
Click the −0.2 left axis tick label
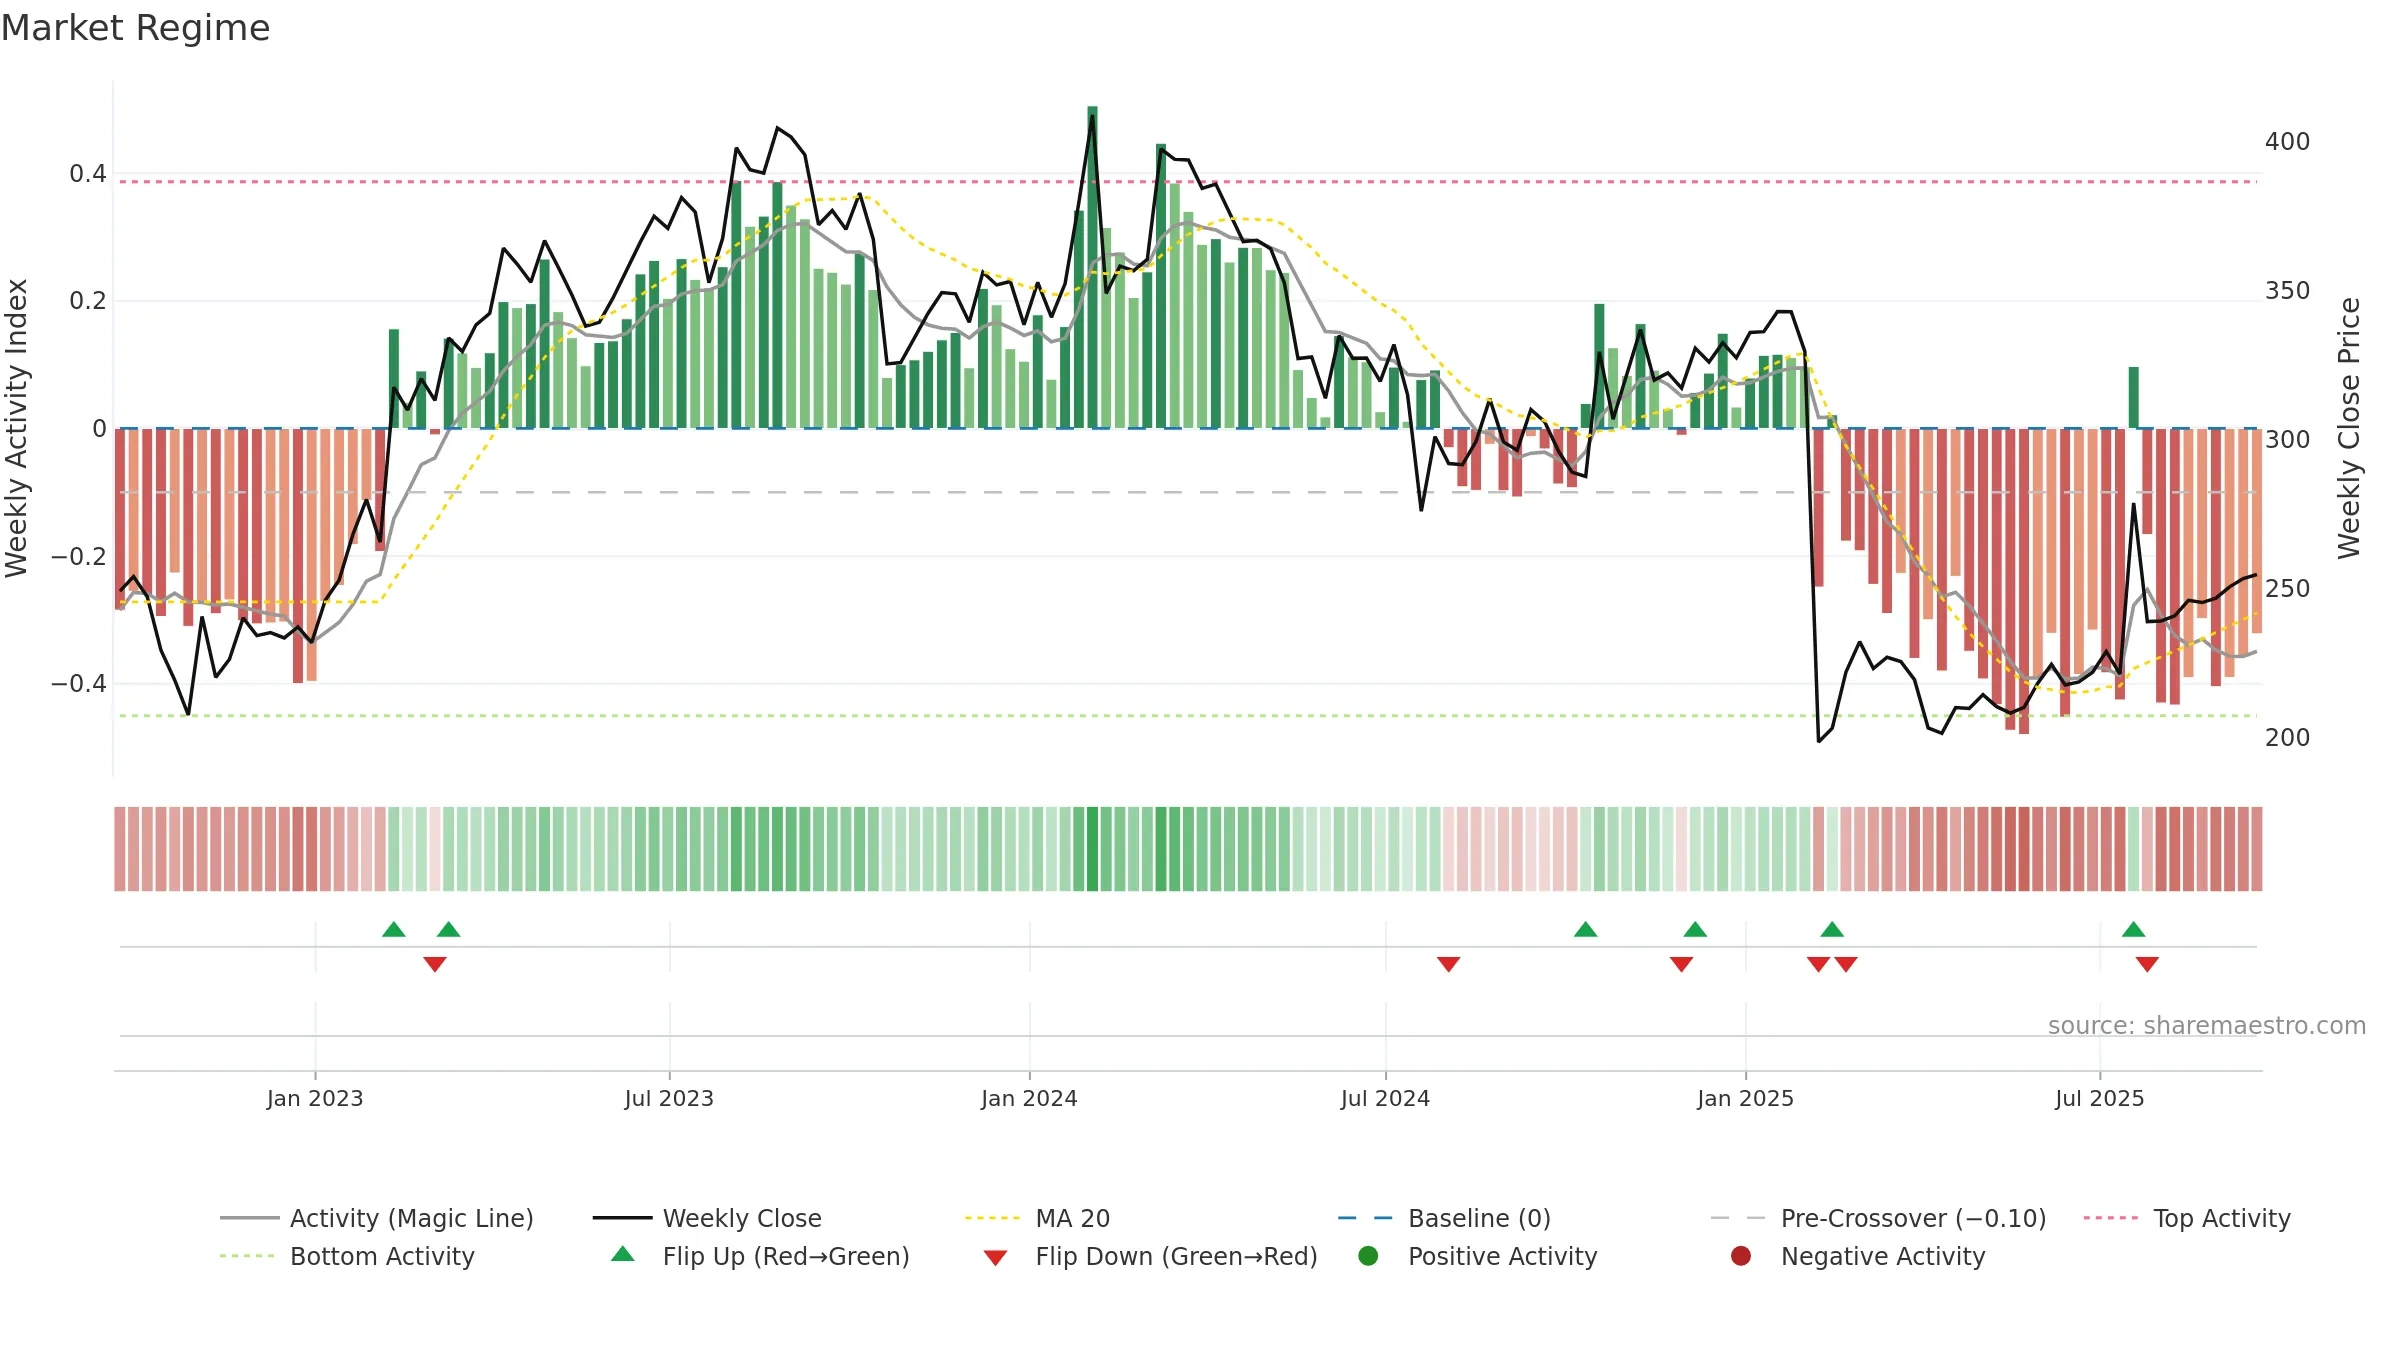79,556
